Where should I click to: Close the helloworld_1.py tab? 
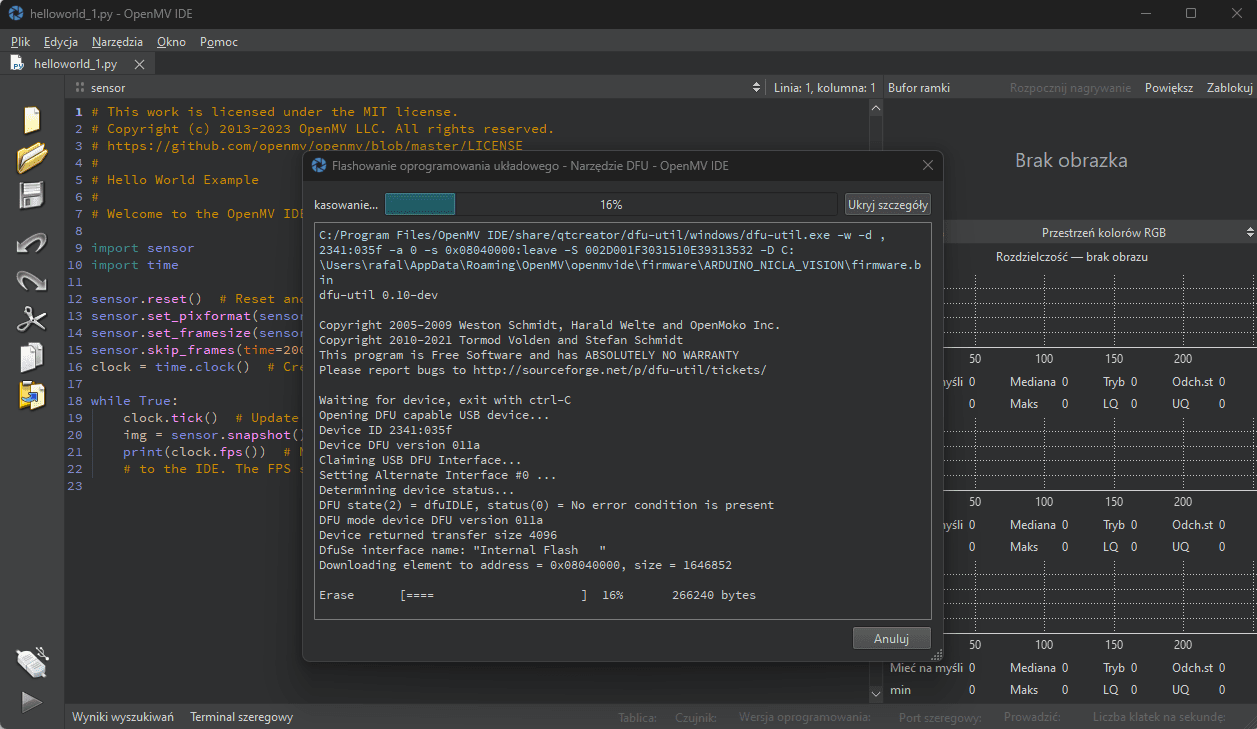click(139, 64)
